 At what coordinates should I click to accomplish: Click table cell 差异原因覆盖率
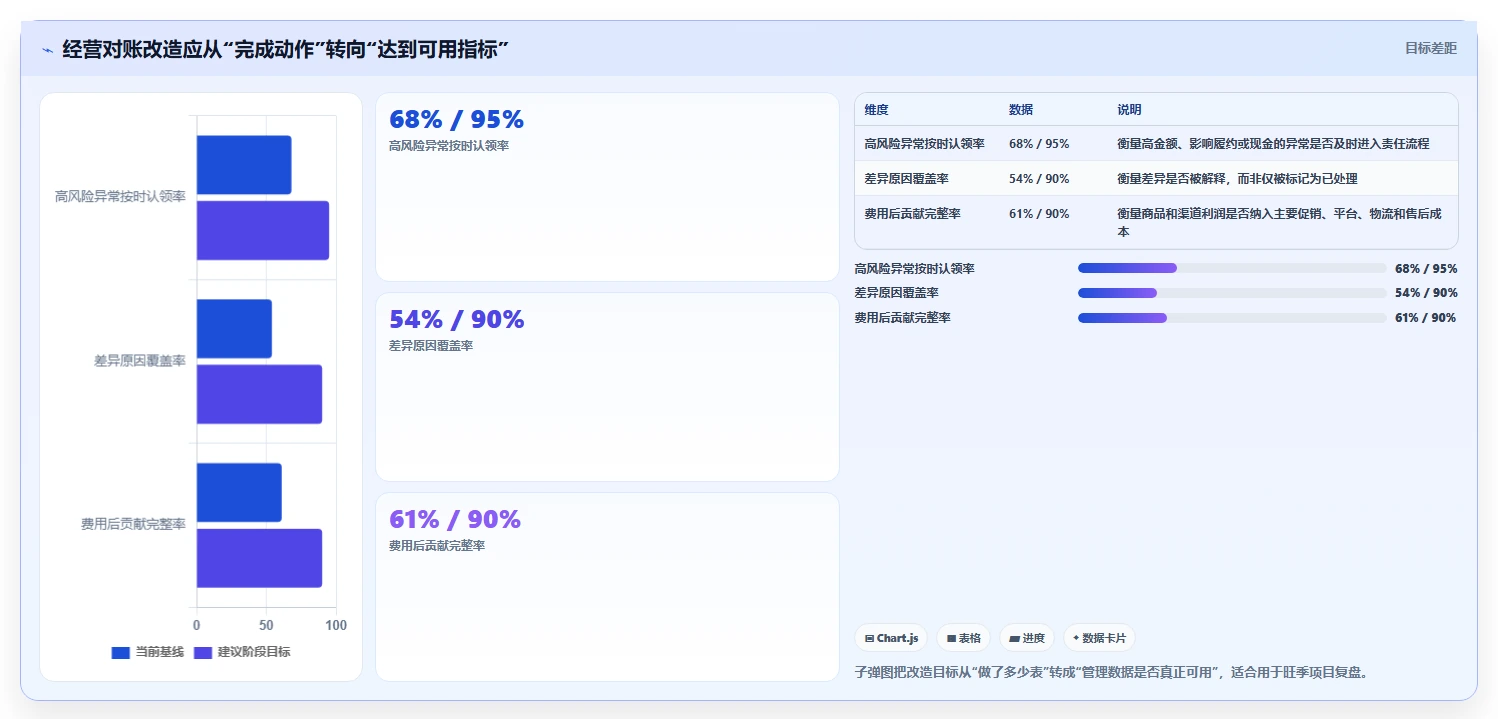coord(907,179)
